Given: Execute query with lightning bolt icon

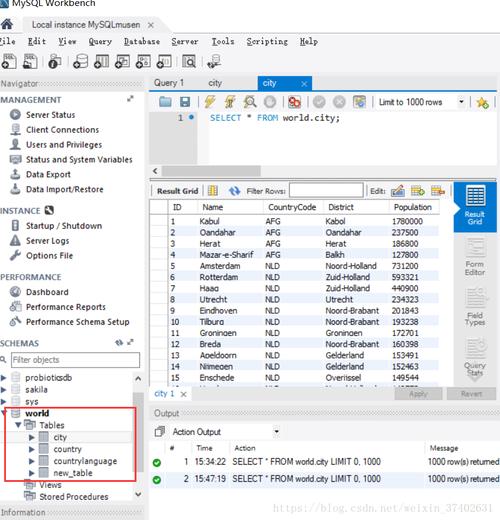Looking at the screenshot, I should (210, 102).
